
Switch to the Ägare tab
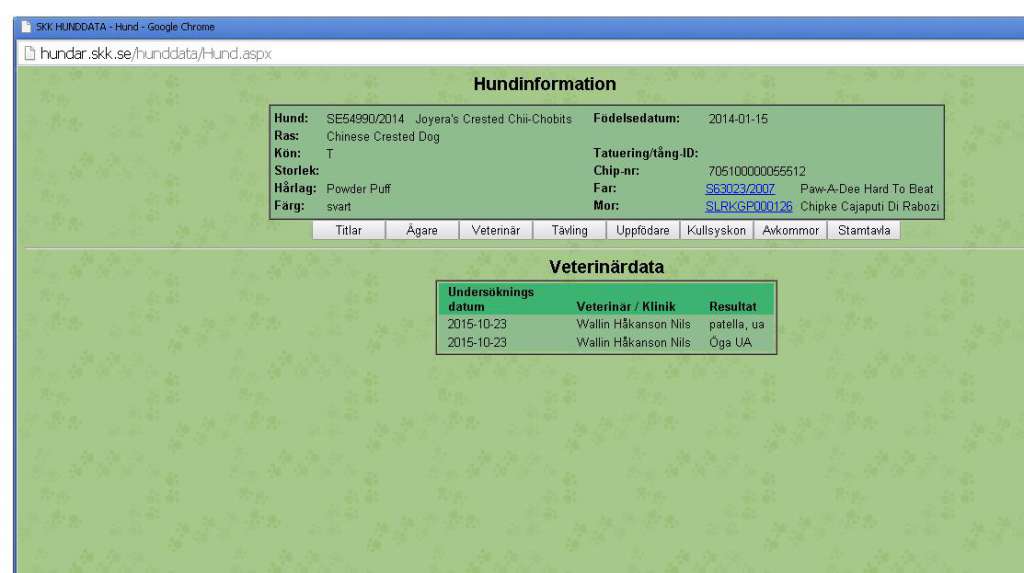[x=421, y=231]
